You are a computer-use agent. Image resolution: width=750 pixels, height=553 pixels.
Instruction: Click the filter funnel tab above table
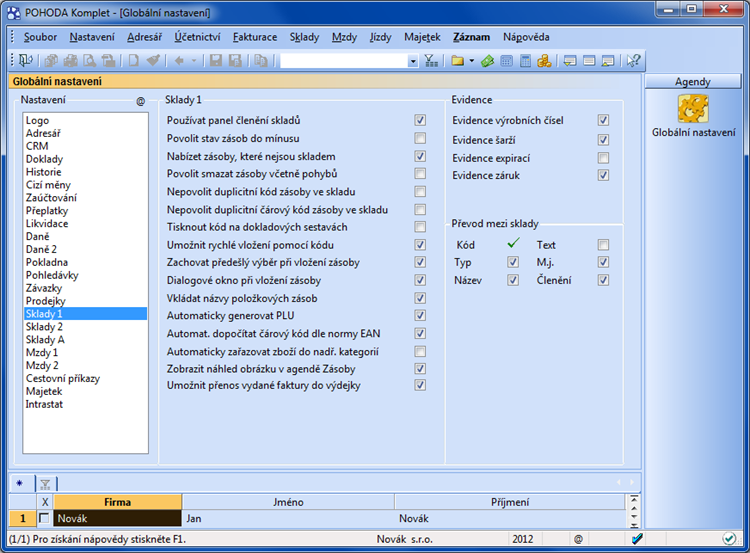click(45, 484)
